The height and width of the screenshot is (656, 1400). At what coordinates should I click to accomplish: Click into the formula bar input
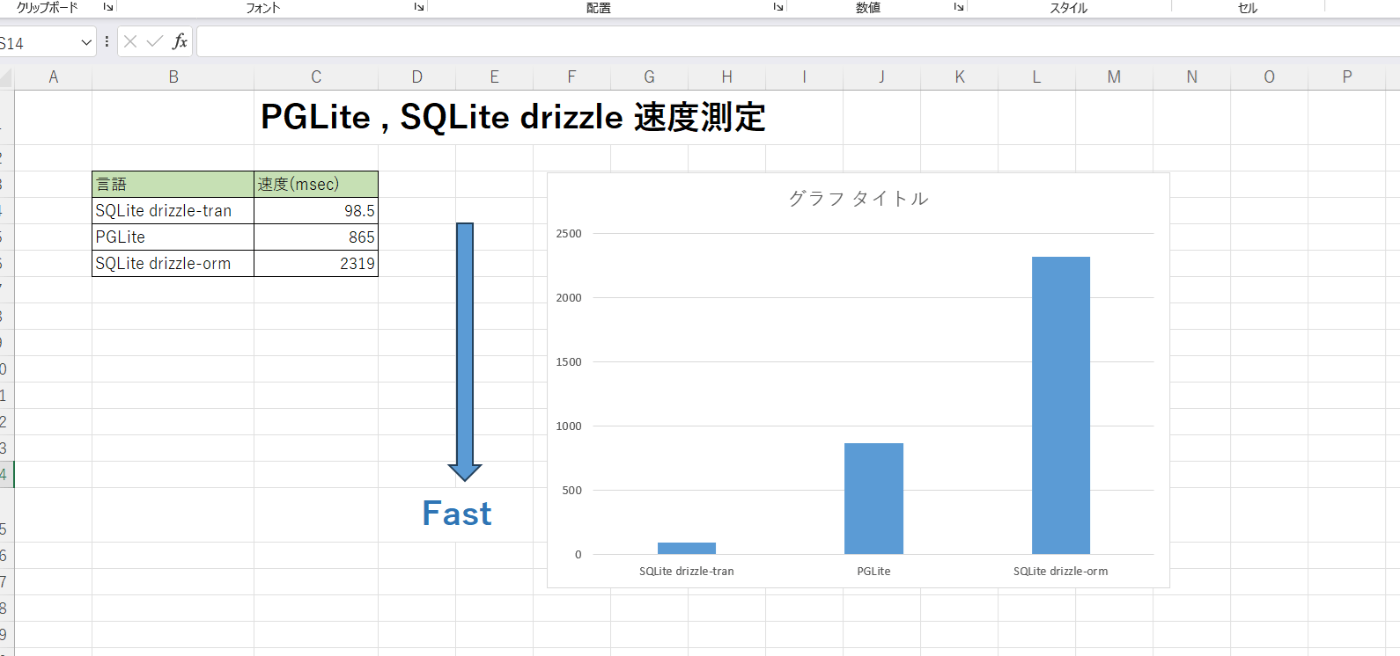click(797, 42)
